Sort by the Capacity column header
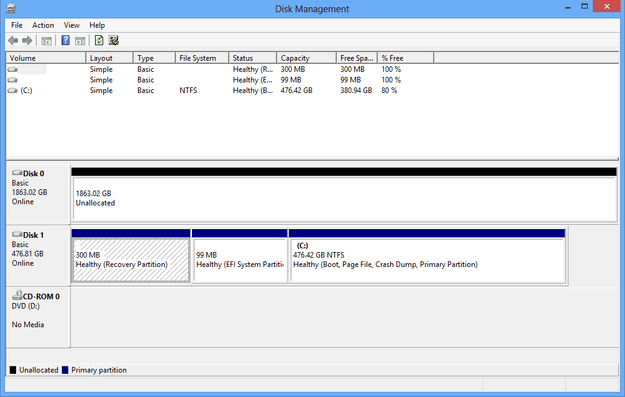 tap(306, 58)
